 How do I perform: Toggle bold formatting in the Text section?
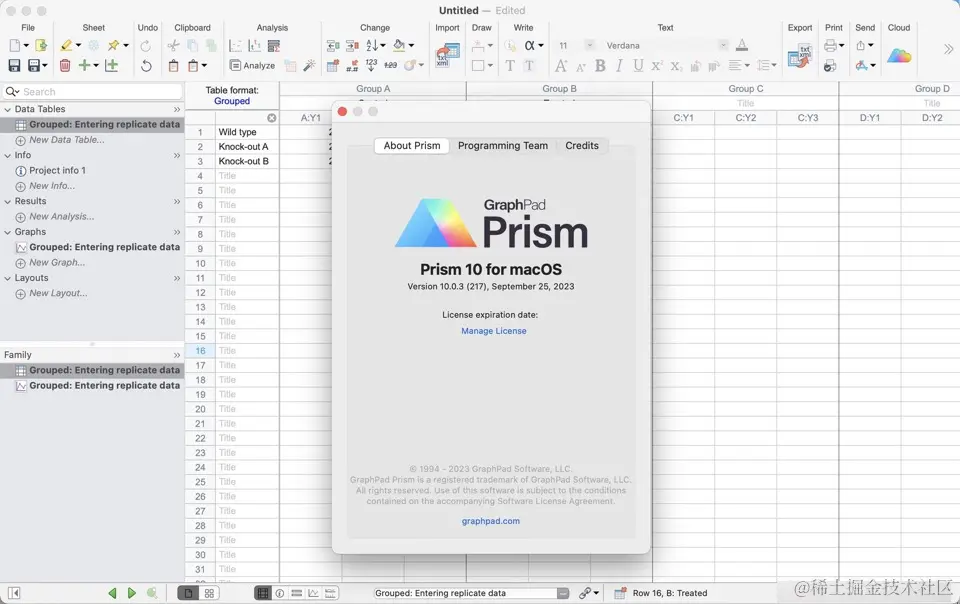pos(600,64)
